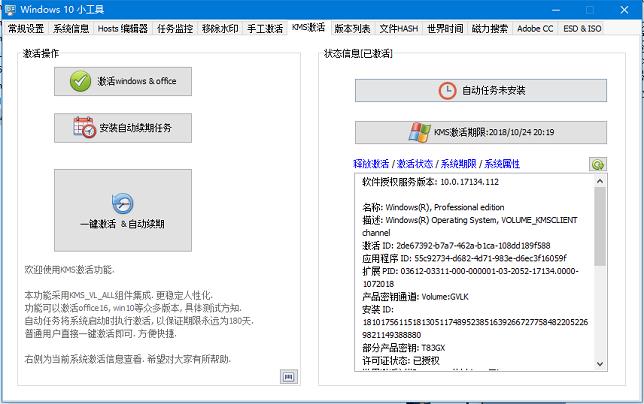Click the 应用程序 ID line
The height and width of the screenshot is (404, 644).
(464, 258)
